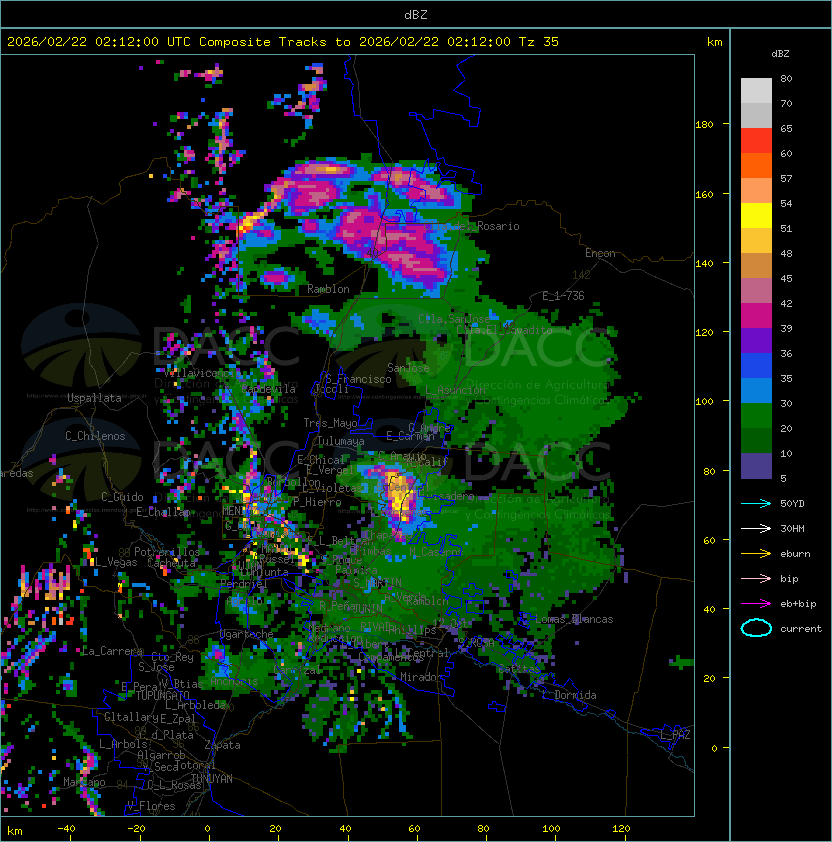This screenshot has height=842, width=832.
Task: Select the light gray 70-80 dBZ swatch
Action: click(x=756, y=91)
